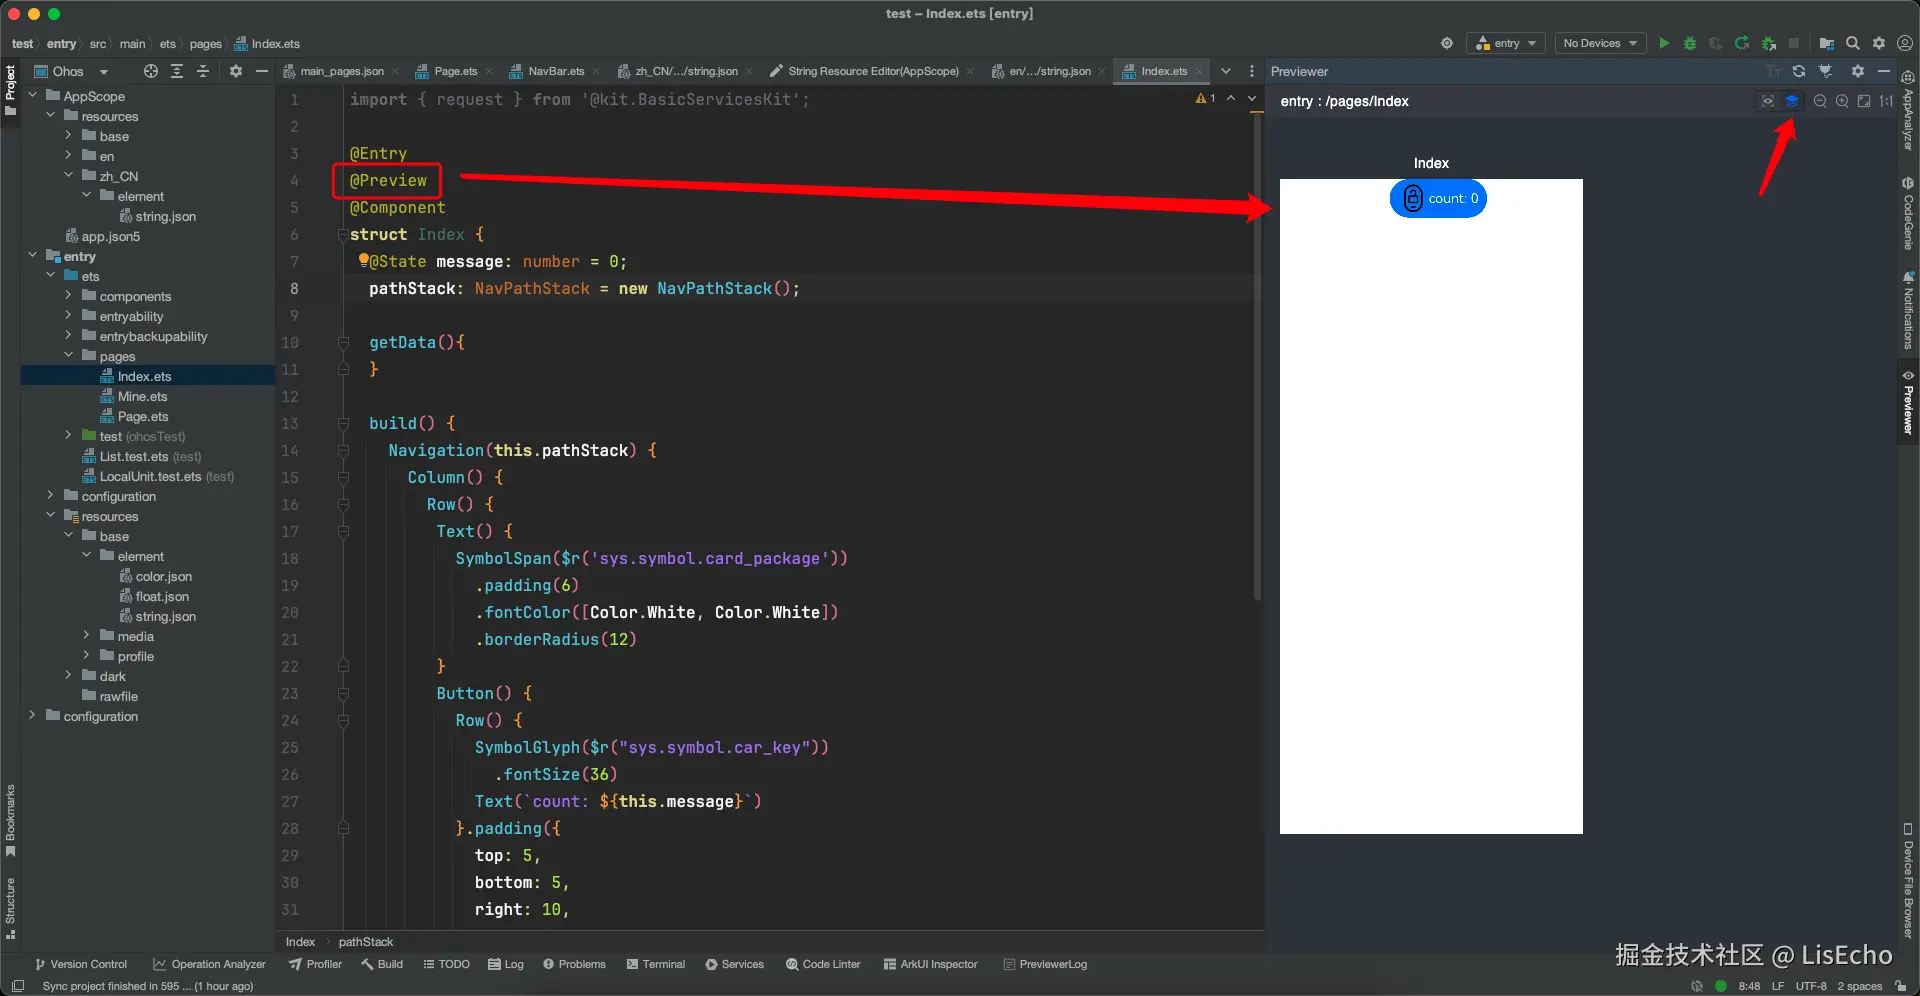Open the CodeGenie side panel

click(x=1908, y=214)
